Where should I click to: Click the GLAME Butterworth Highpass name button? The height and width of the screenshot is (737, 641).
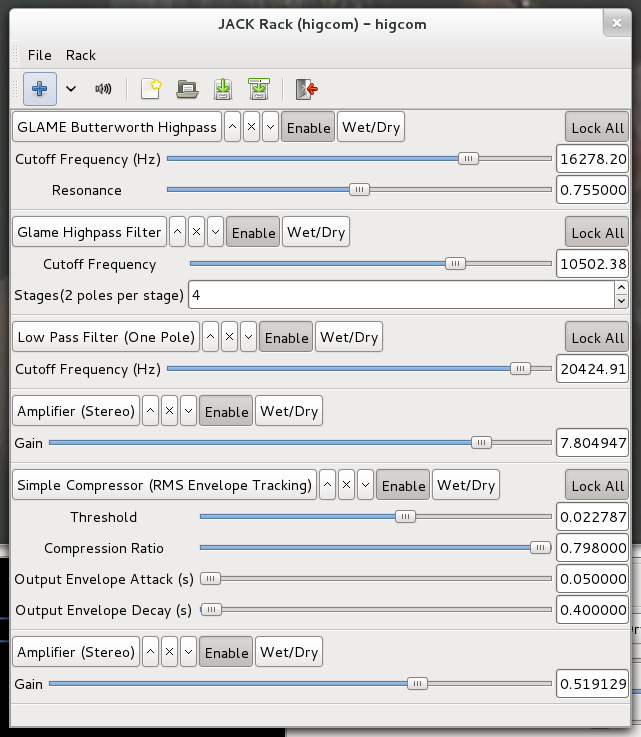117,127
